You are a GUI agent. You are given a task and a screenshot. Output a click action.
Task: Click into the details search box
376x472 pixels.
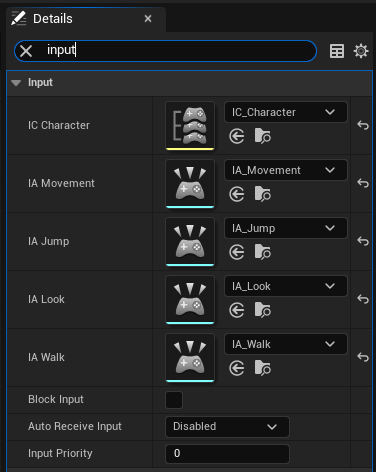tap(177, 51)
